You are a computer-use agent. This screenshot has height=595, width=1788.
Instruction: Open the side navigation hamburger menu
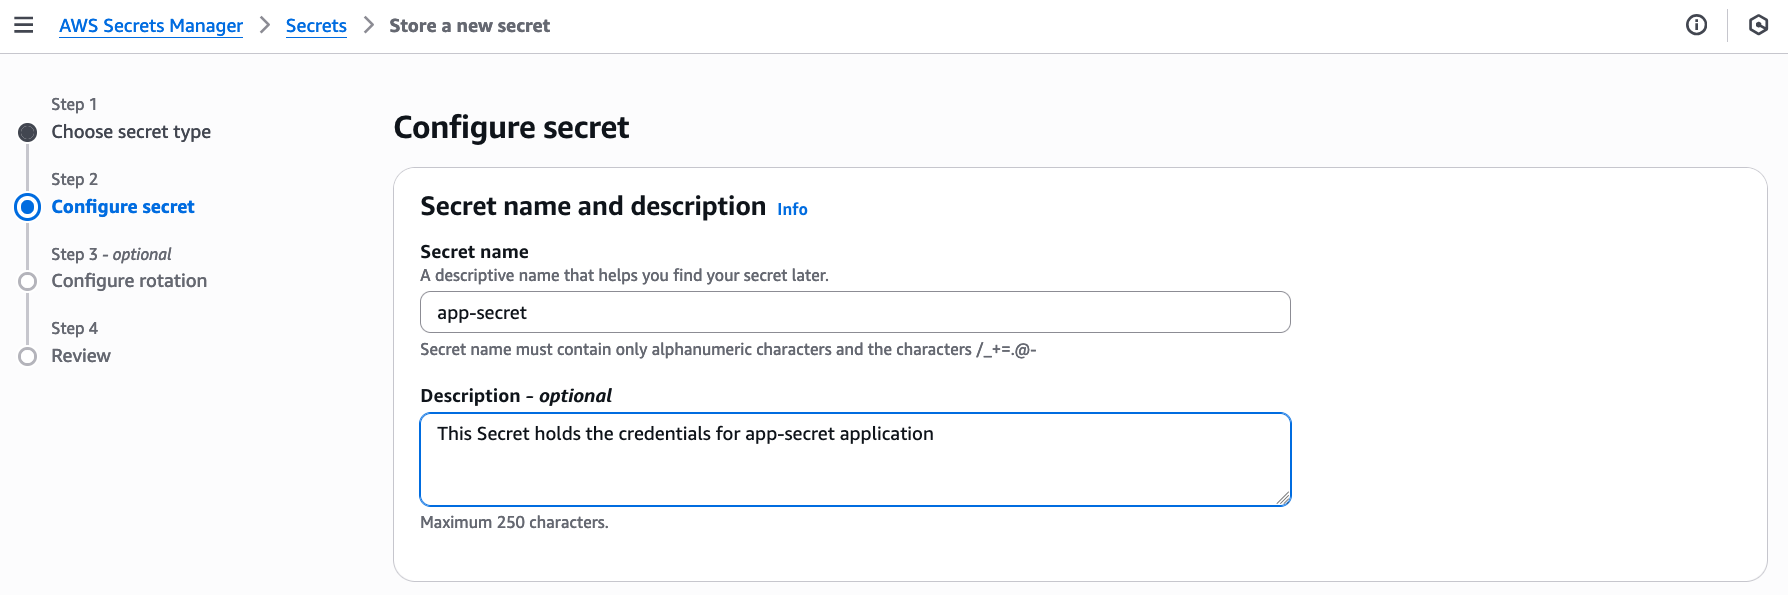[x=24, y=25]
